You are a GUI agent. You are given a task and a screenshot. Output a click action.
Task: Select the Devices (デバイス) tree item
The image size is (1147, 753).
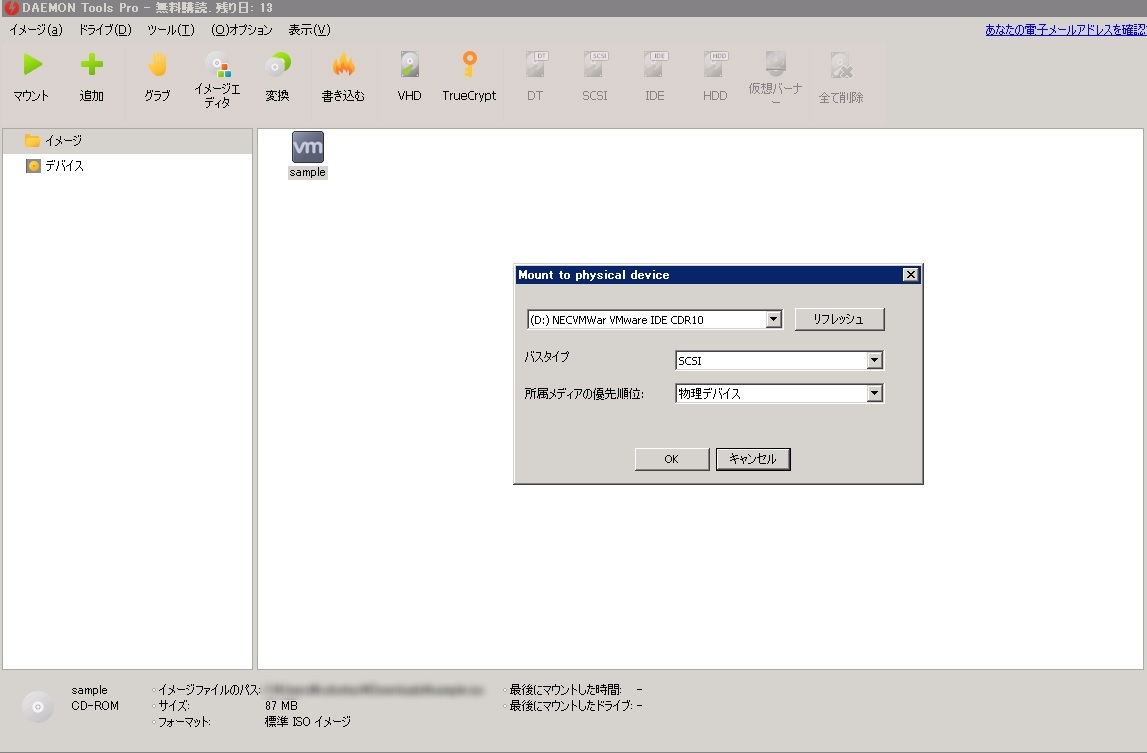(x=55, y=166)
